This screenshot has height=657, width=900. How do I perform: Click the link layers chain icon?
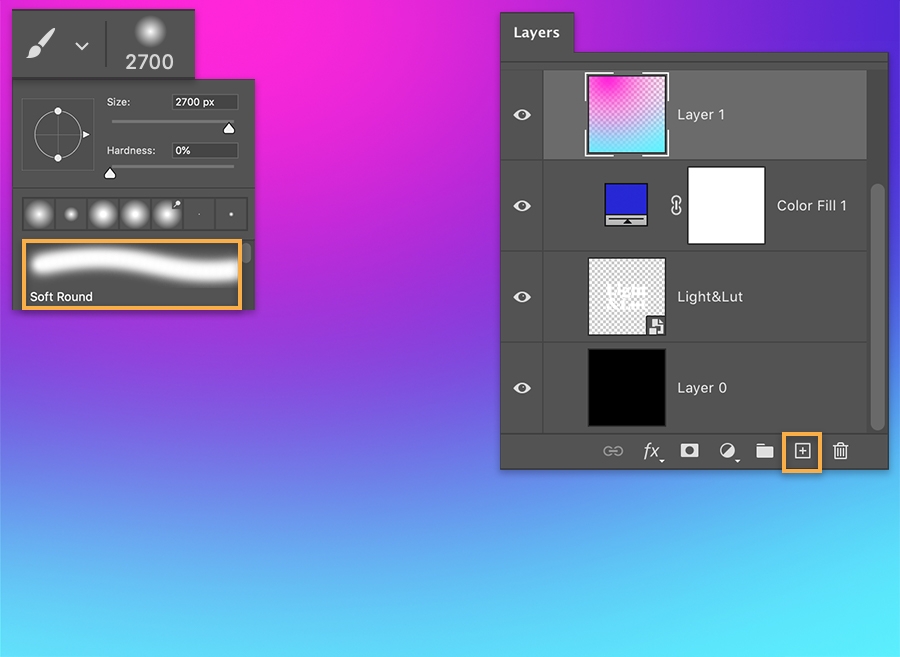tap(614, 451)
